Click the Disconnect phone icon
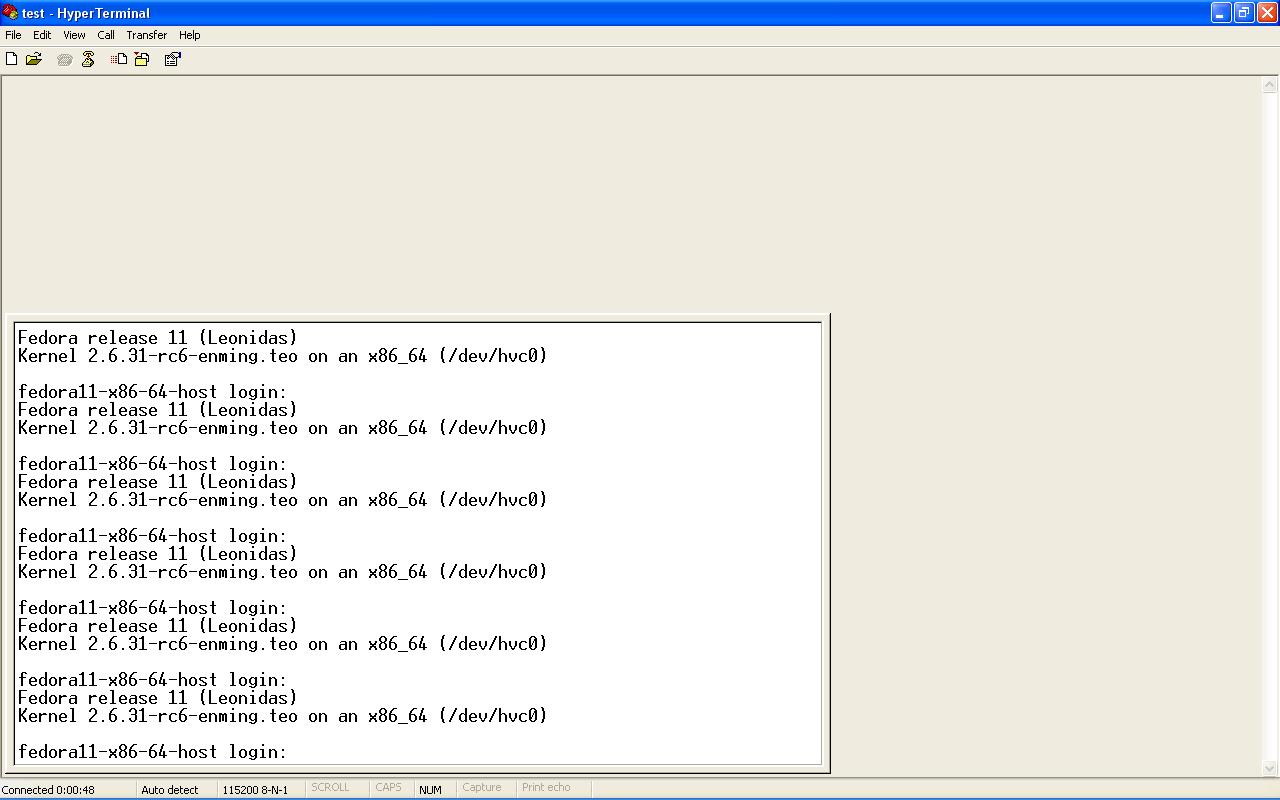Viewport: 1280px width, 800px height. (88, 59)
